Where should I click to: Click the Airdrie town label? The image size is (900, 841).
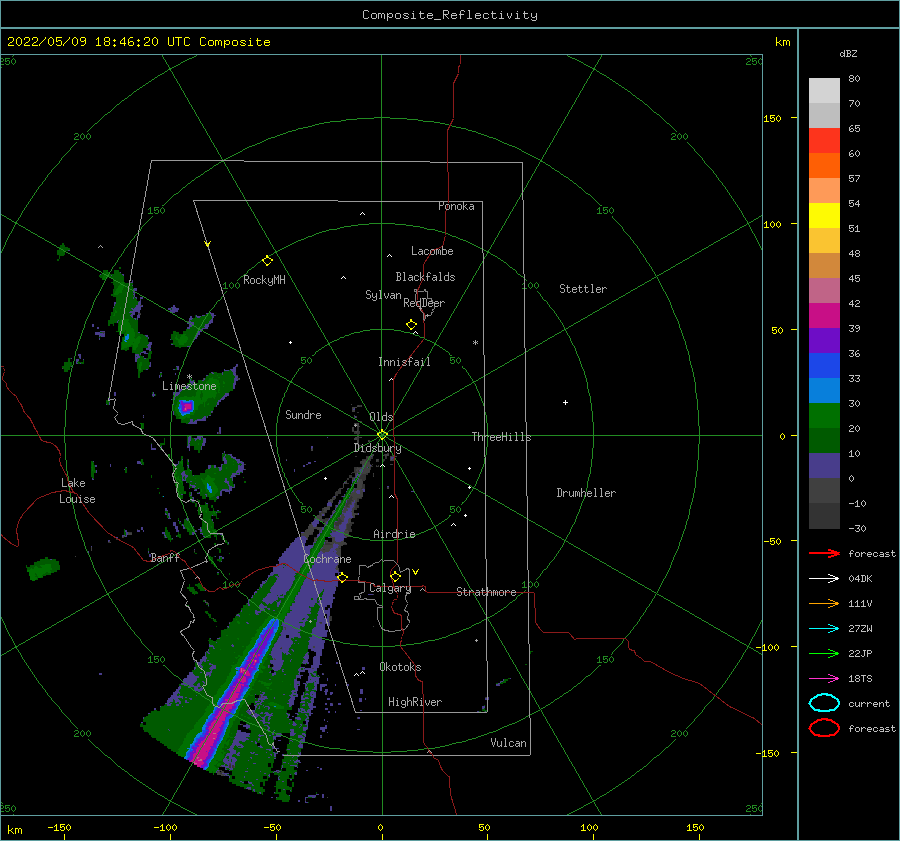pyautogui.click(x=394, y=534)
